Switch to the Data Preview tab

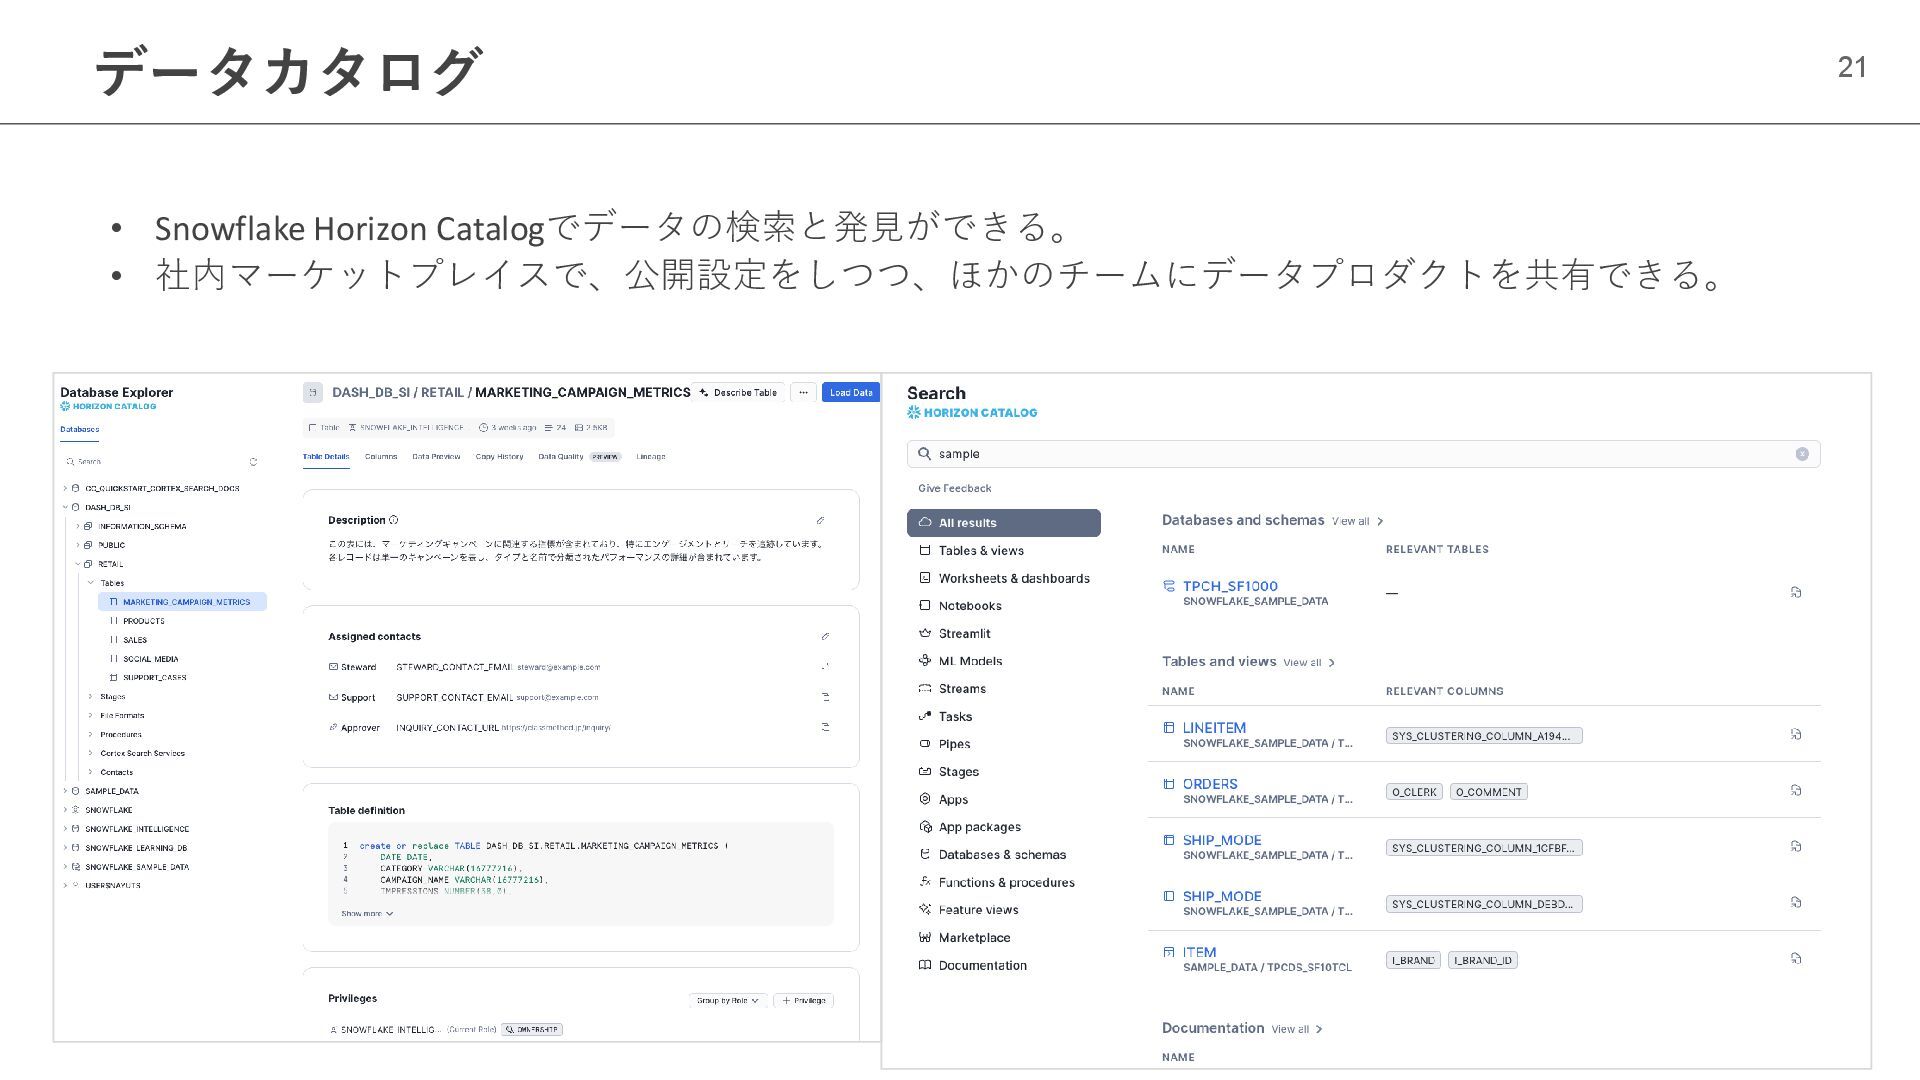point(436,457)
